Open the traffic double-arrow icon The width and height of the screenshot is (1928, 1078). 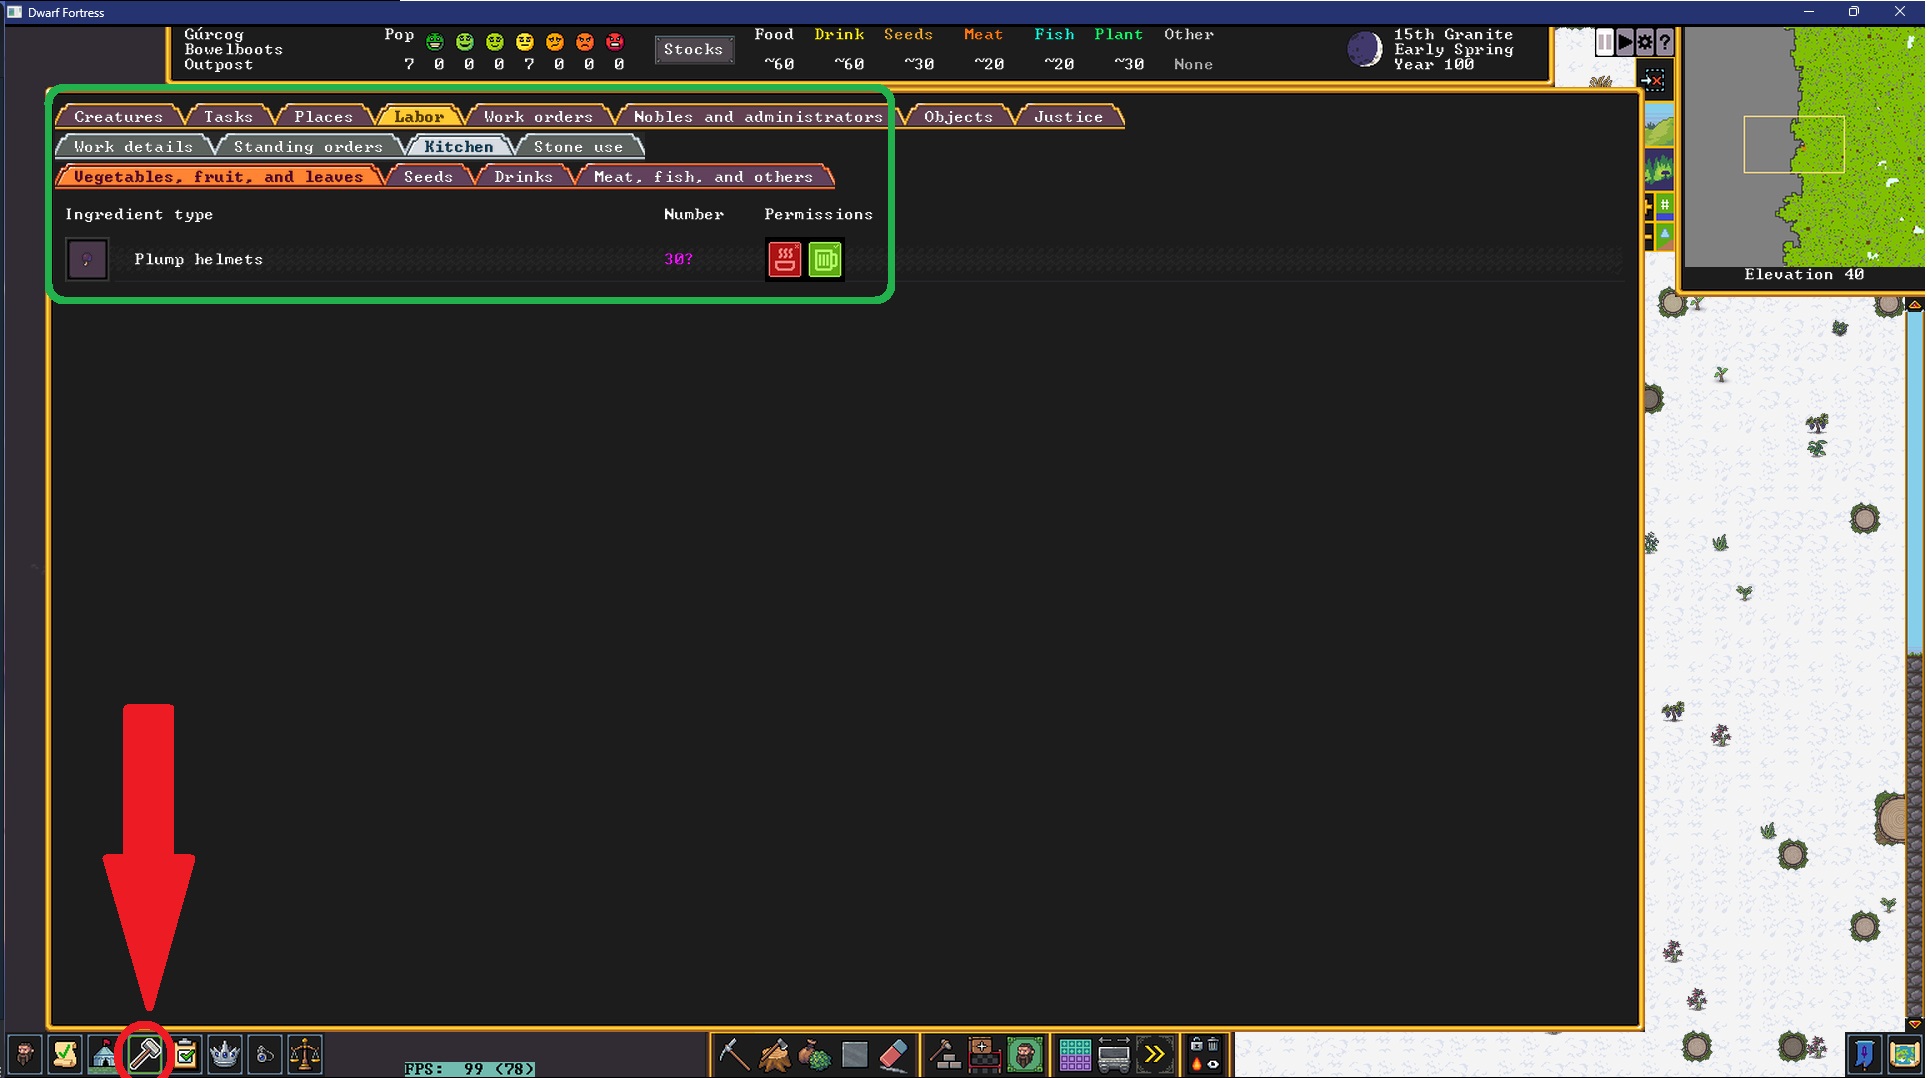pos(1155,1054)
